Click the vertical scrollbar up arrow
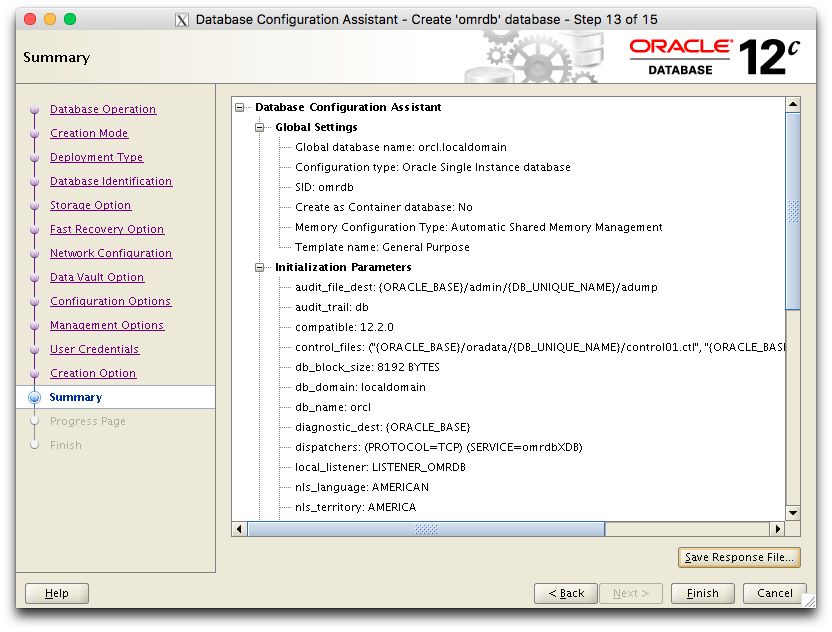 point(793,105)
